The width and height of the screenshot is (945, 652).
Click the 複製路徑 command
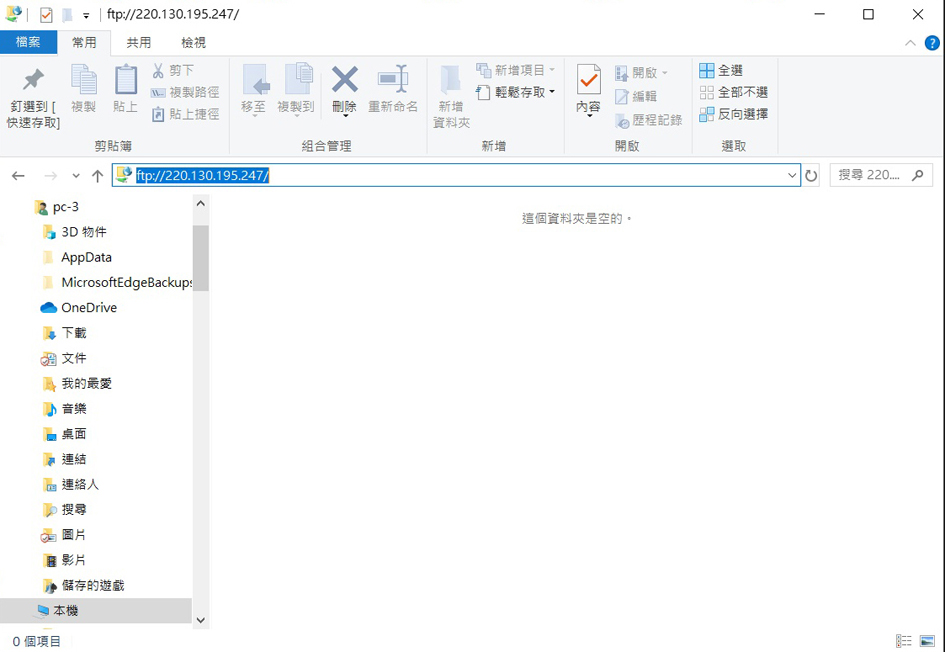(x=184, y=92)
